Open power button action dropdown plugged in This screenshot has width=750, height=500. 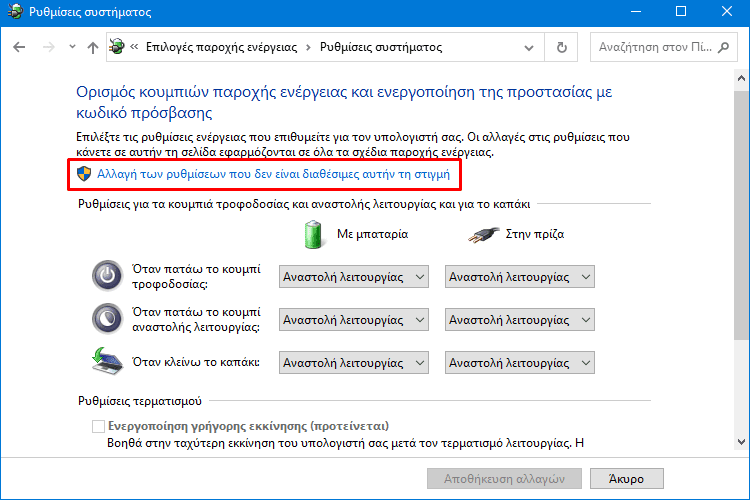[x=520, y=277]
